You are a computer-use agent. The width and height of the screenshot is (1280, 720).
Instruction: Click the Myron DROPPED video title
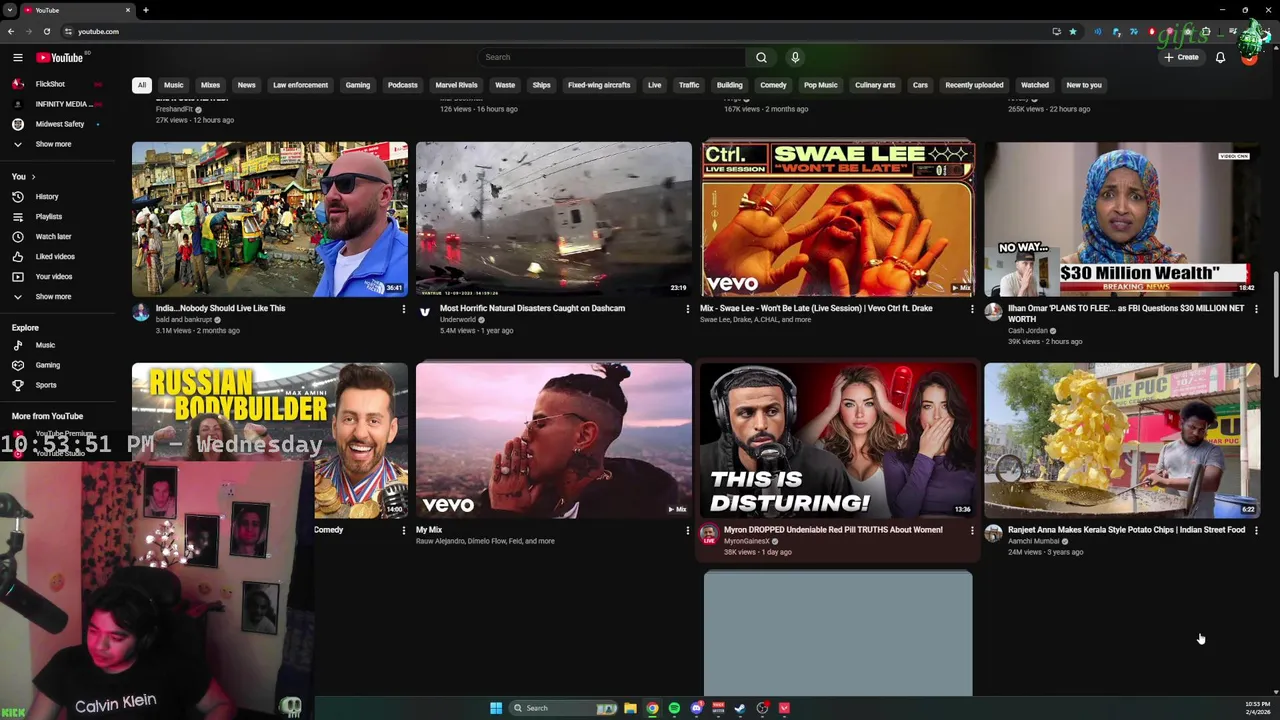point(833,530)
